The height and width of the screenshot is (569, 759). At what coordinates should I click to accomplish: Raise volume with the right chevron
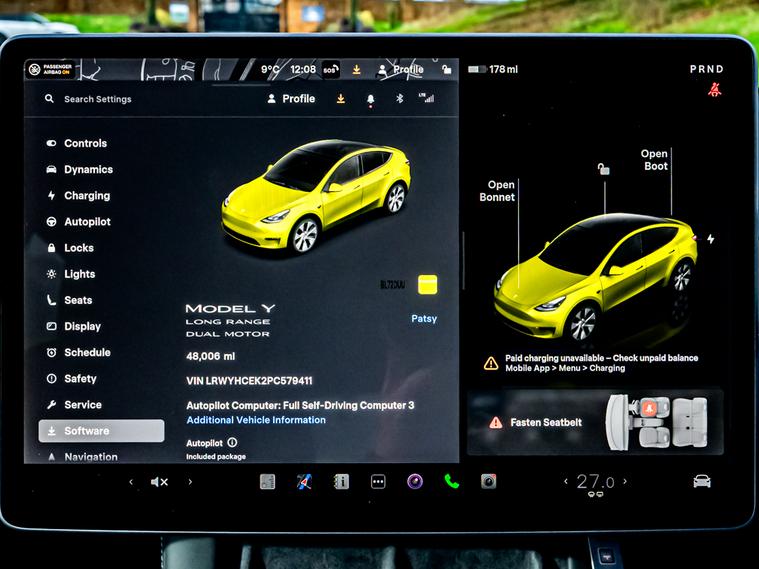click(190, 482)
